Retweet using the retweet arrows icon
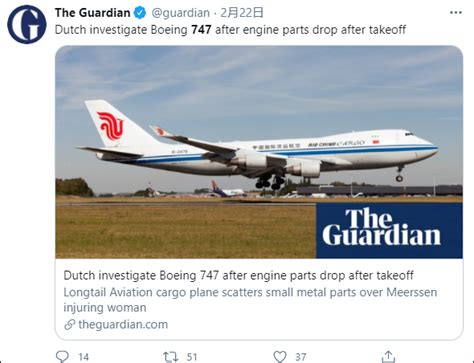The height and width of the screenshot is (363, 474). [x=171, y=357]
